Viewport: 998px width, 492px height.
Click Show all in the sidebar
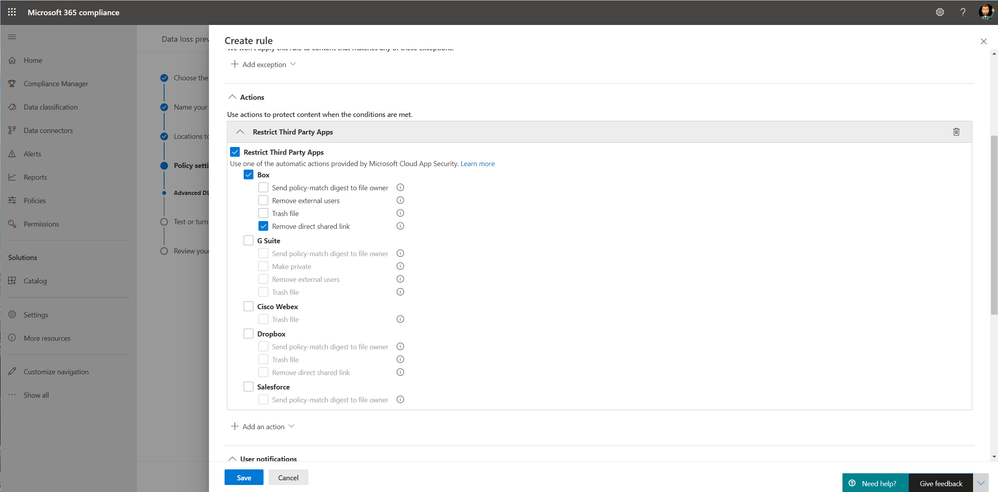[36, 395]
